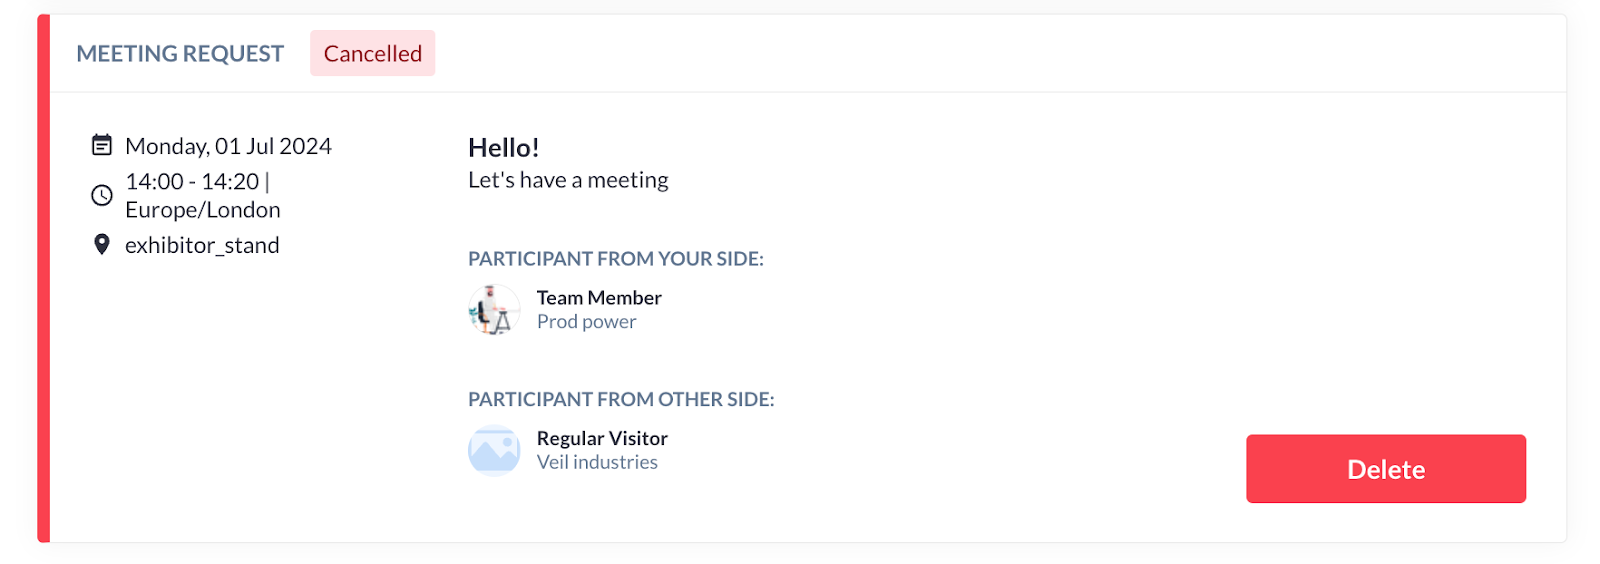1600x564 pixels.
Task: Click the PARTICIPANT FROM YOUR SIDE label
Action: pos(616,259)
